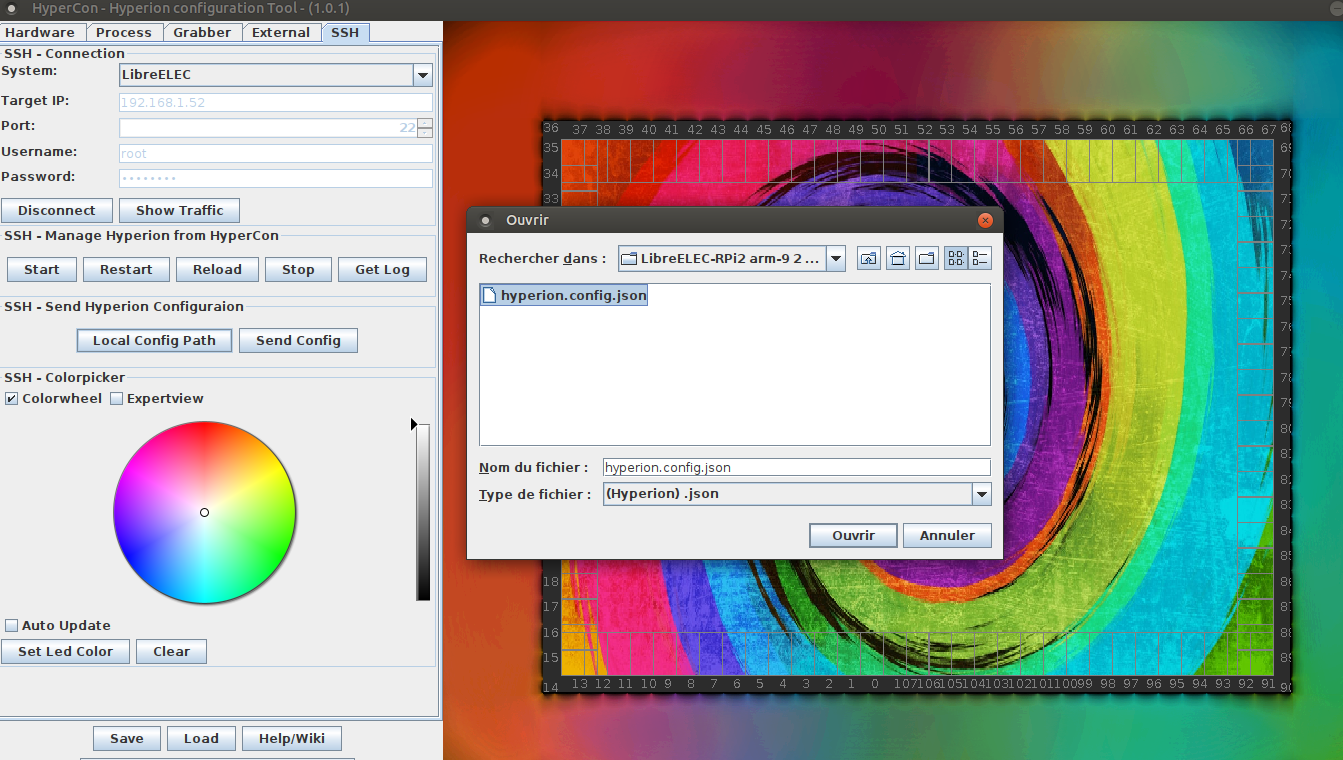Viewport: 1343px width, 760px height.
Task: Click LED number 13 on bottom edge
Action: pyautogui.click(x=580, y=684)
